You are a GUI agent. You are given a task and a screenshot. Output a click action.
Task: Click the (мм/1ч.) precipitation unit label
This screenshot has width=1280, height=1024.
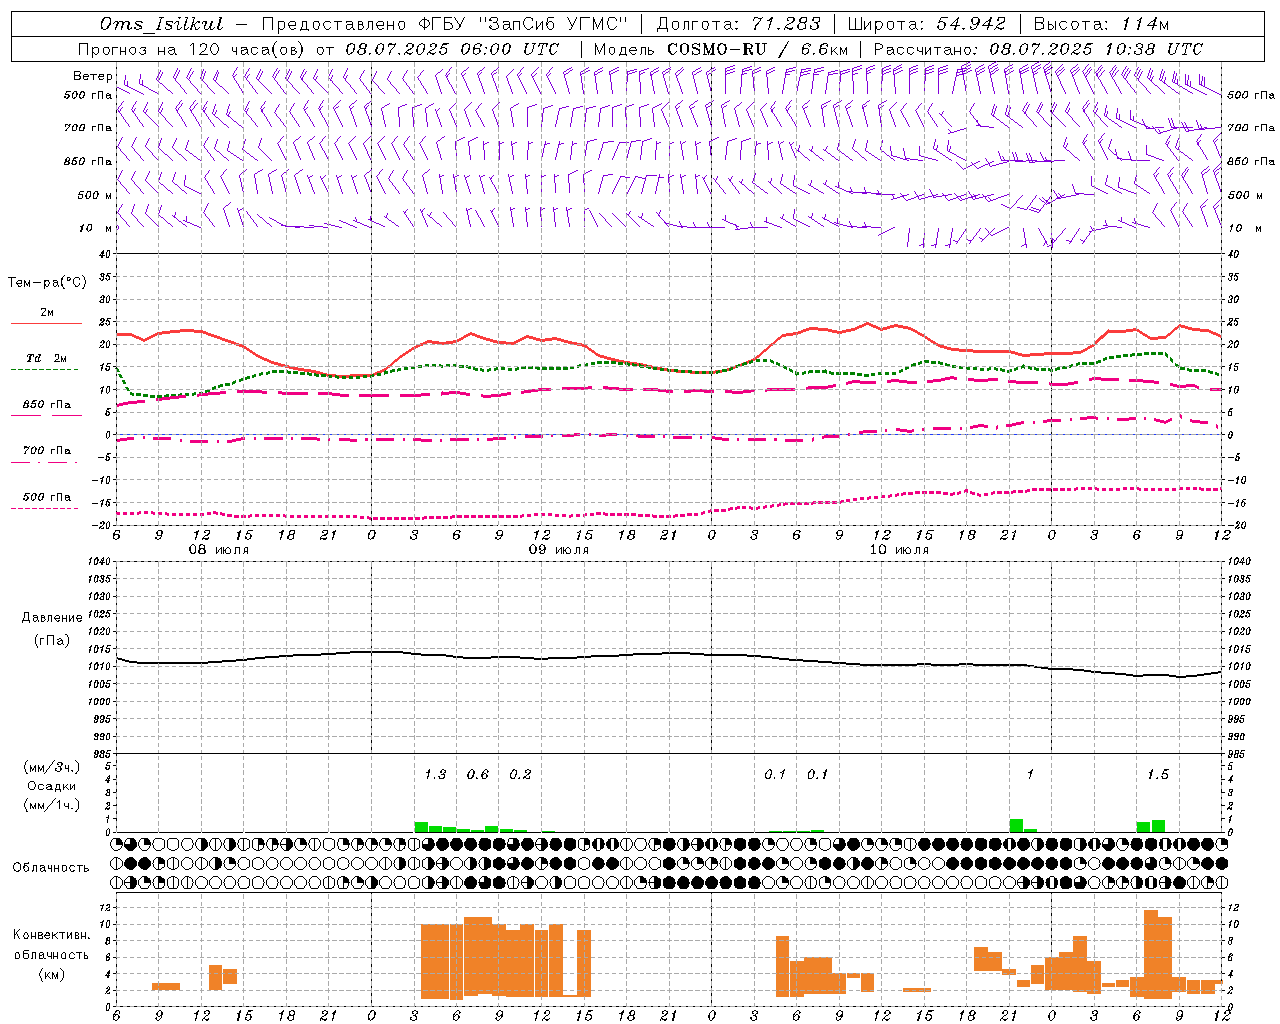point(52,805)
